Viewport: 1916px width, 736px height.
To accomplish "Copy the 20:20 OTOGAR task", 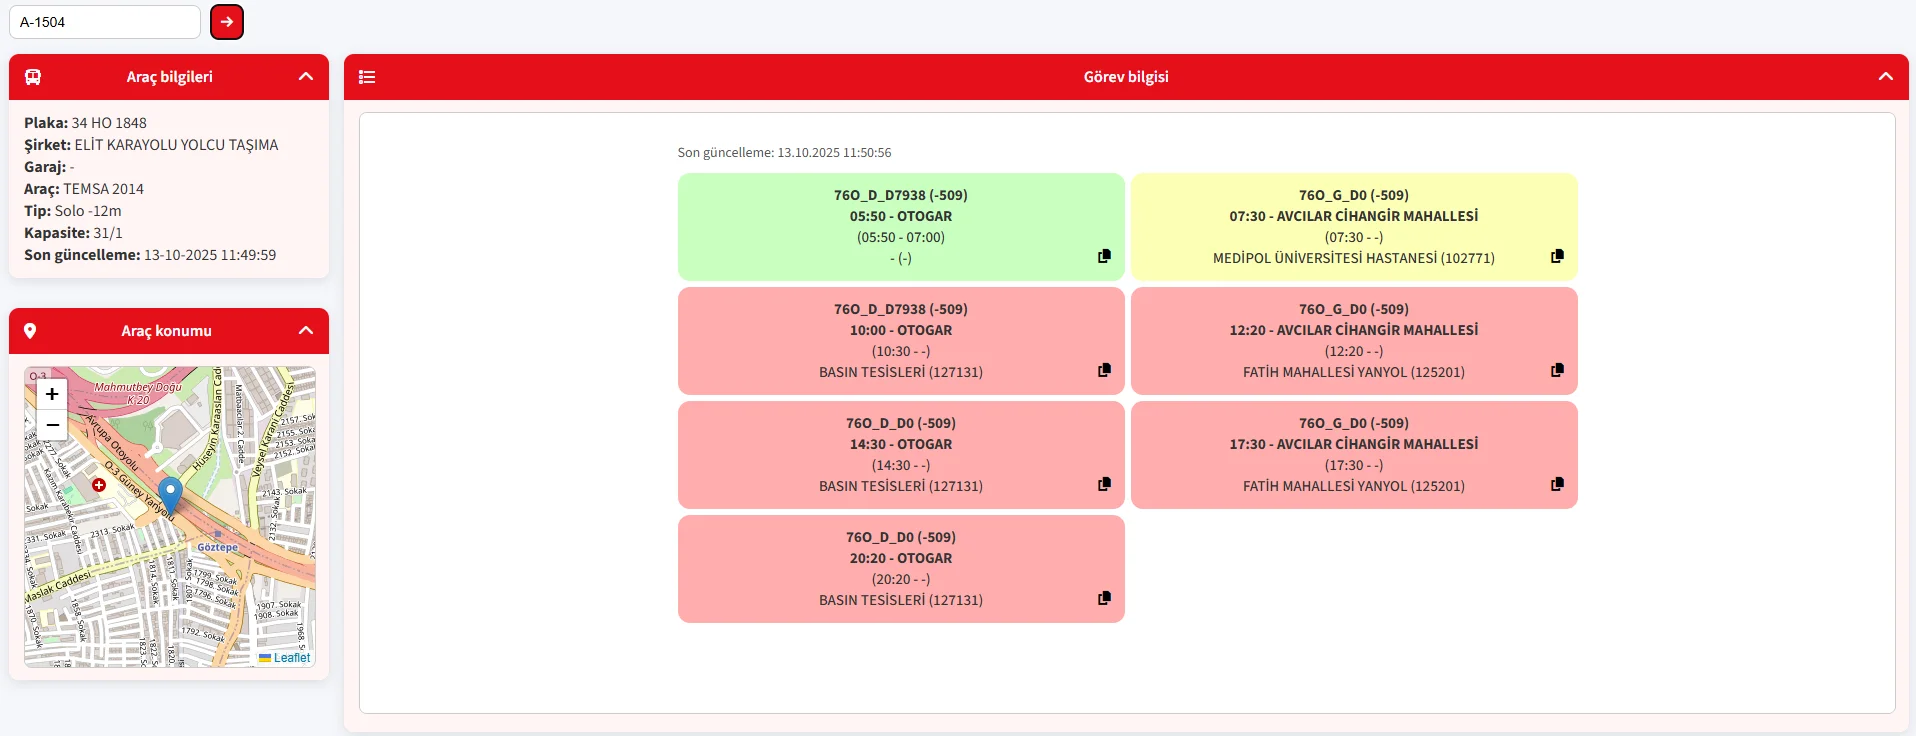I will pyautogui.click(x=1104, y=598).
